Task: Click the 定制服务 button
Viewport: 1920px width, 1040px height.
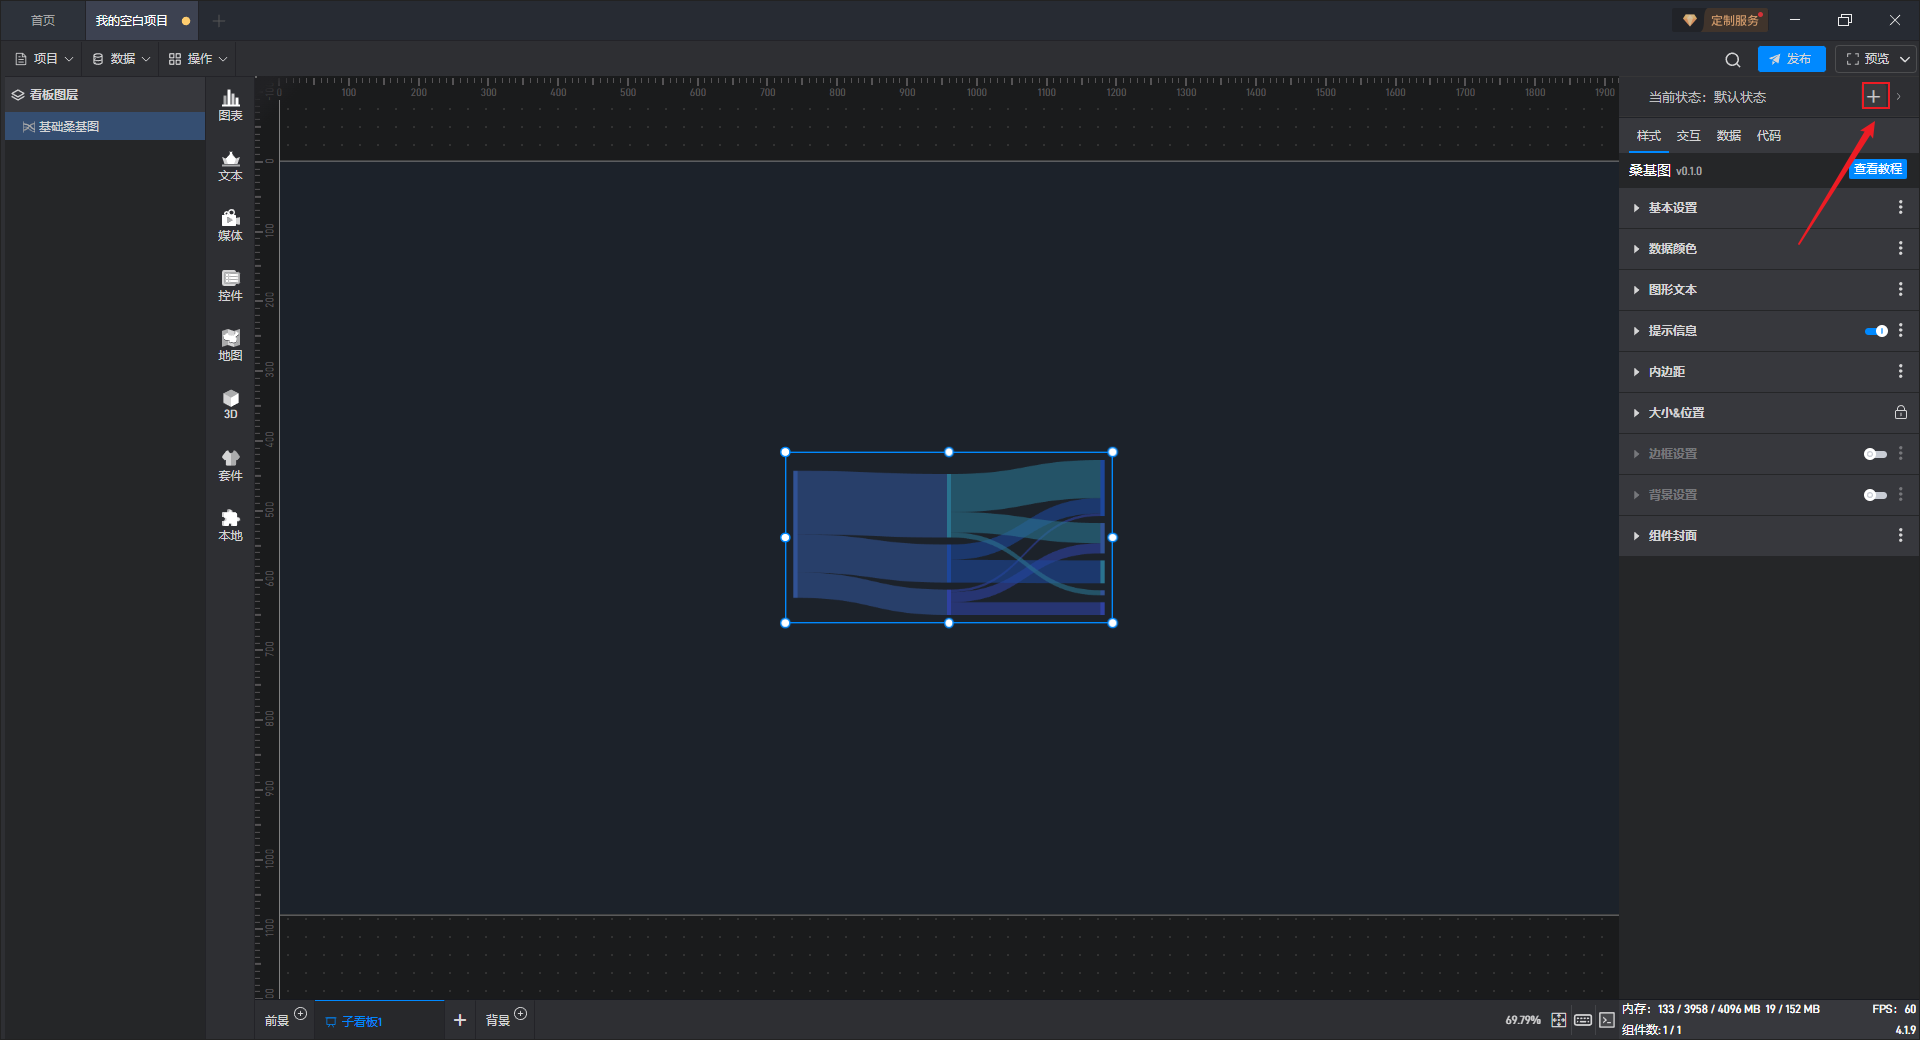Action: tap(1723, 20)
